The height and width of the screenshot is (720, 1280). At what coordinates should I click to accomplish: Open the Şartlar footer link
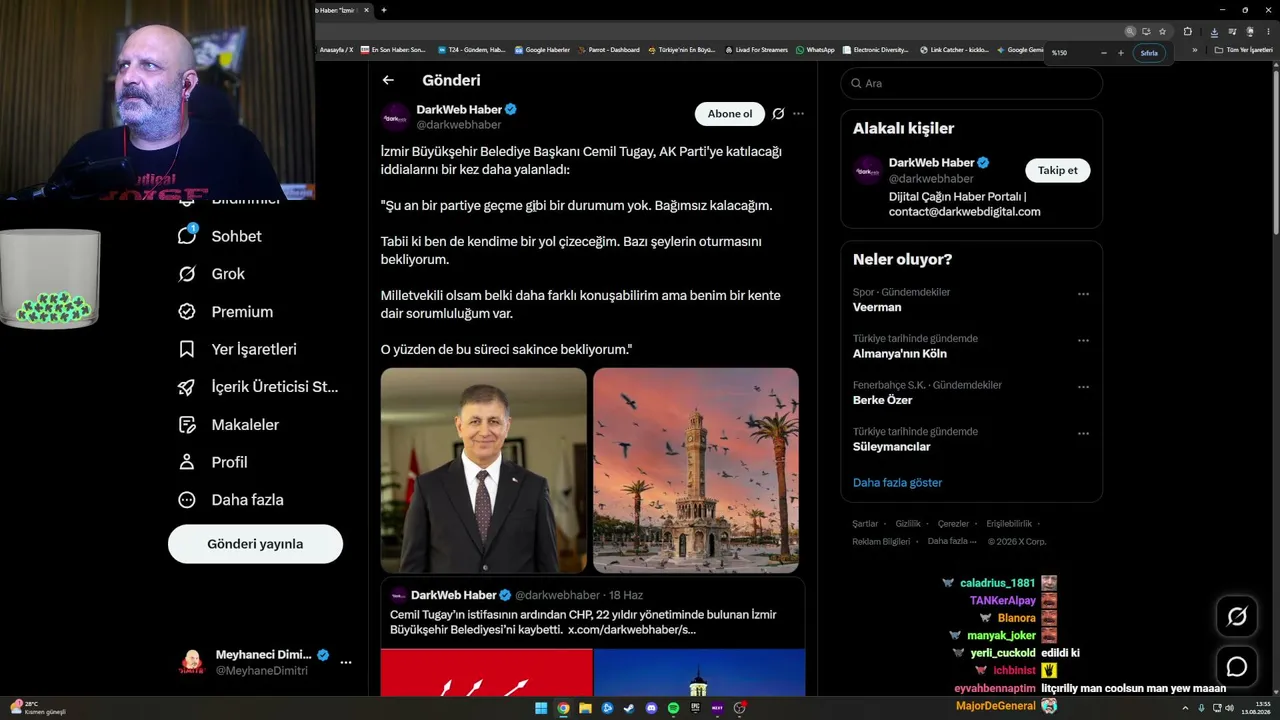[x=865, y=524]
